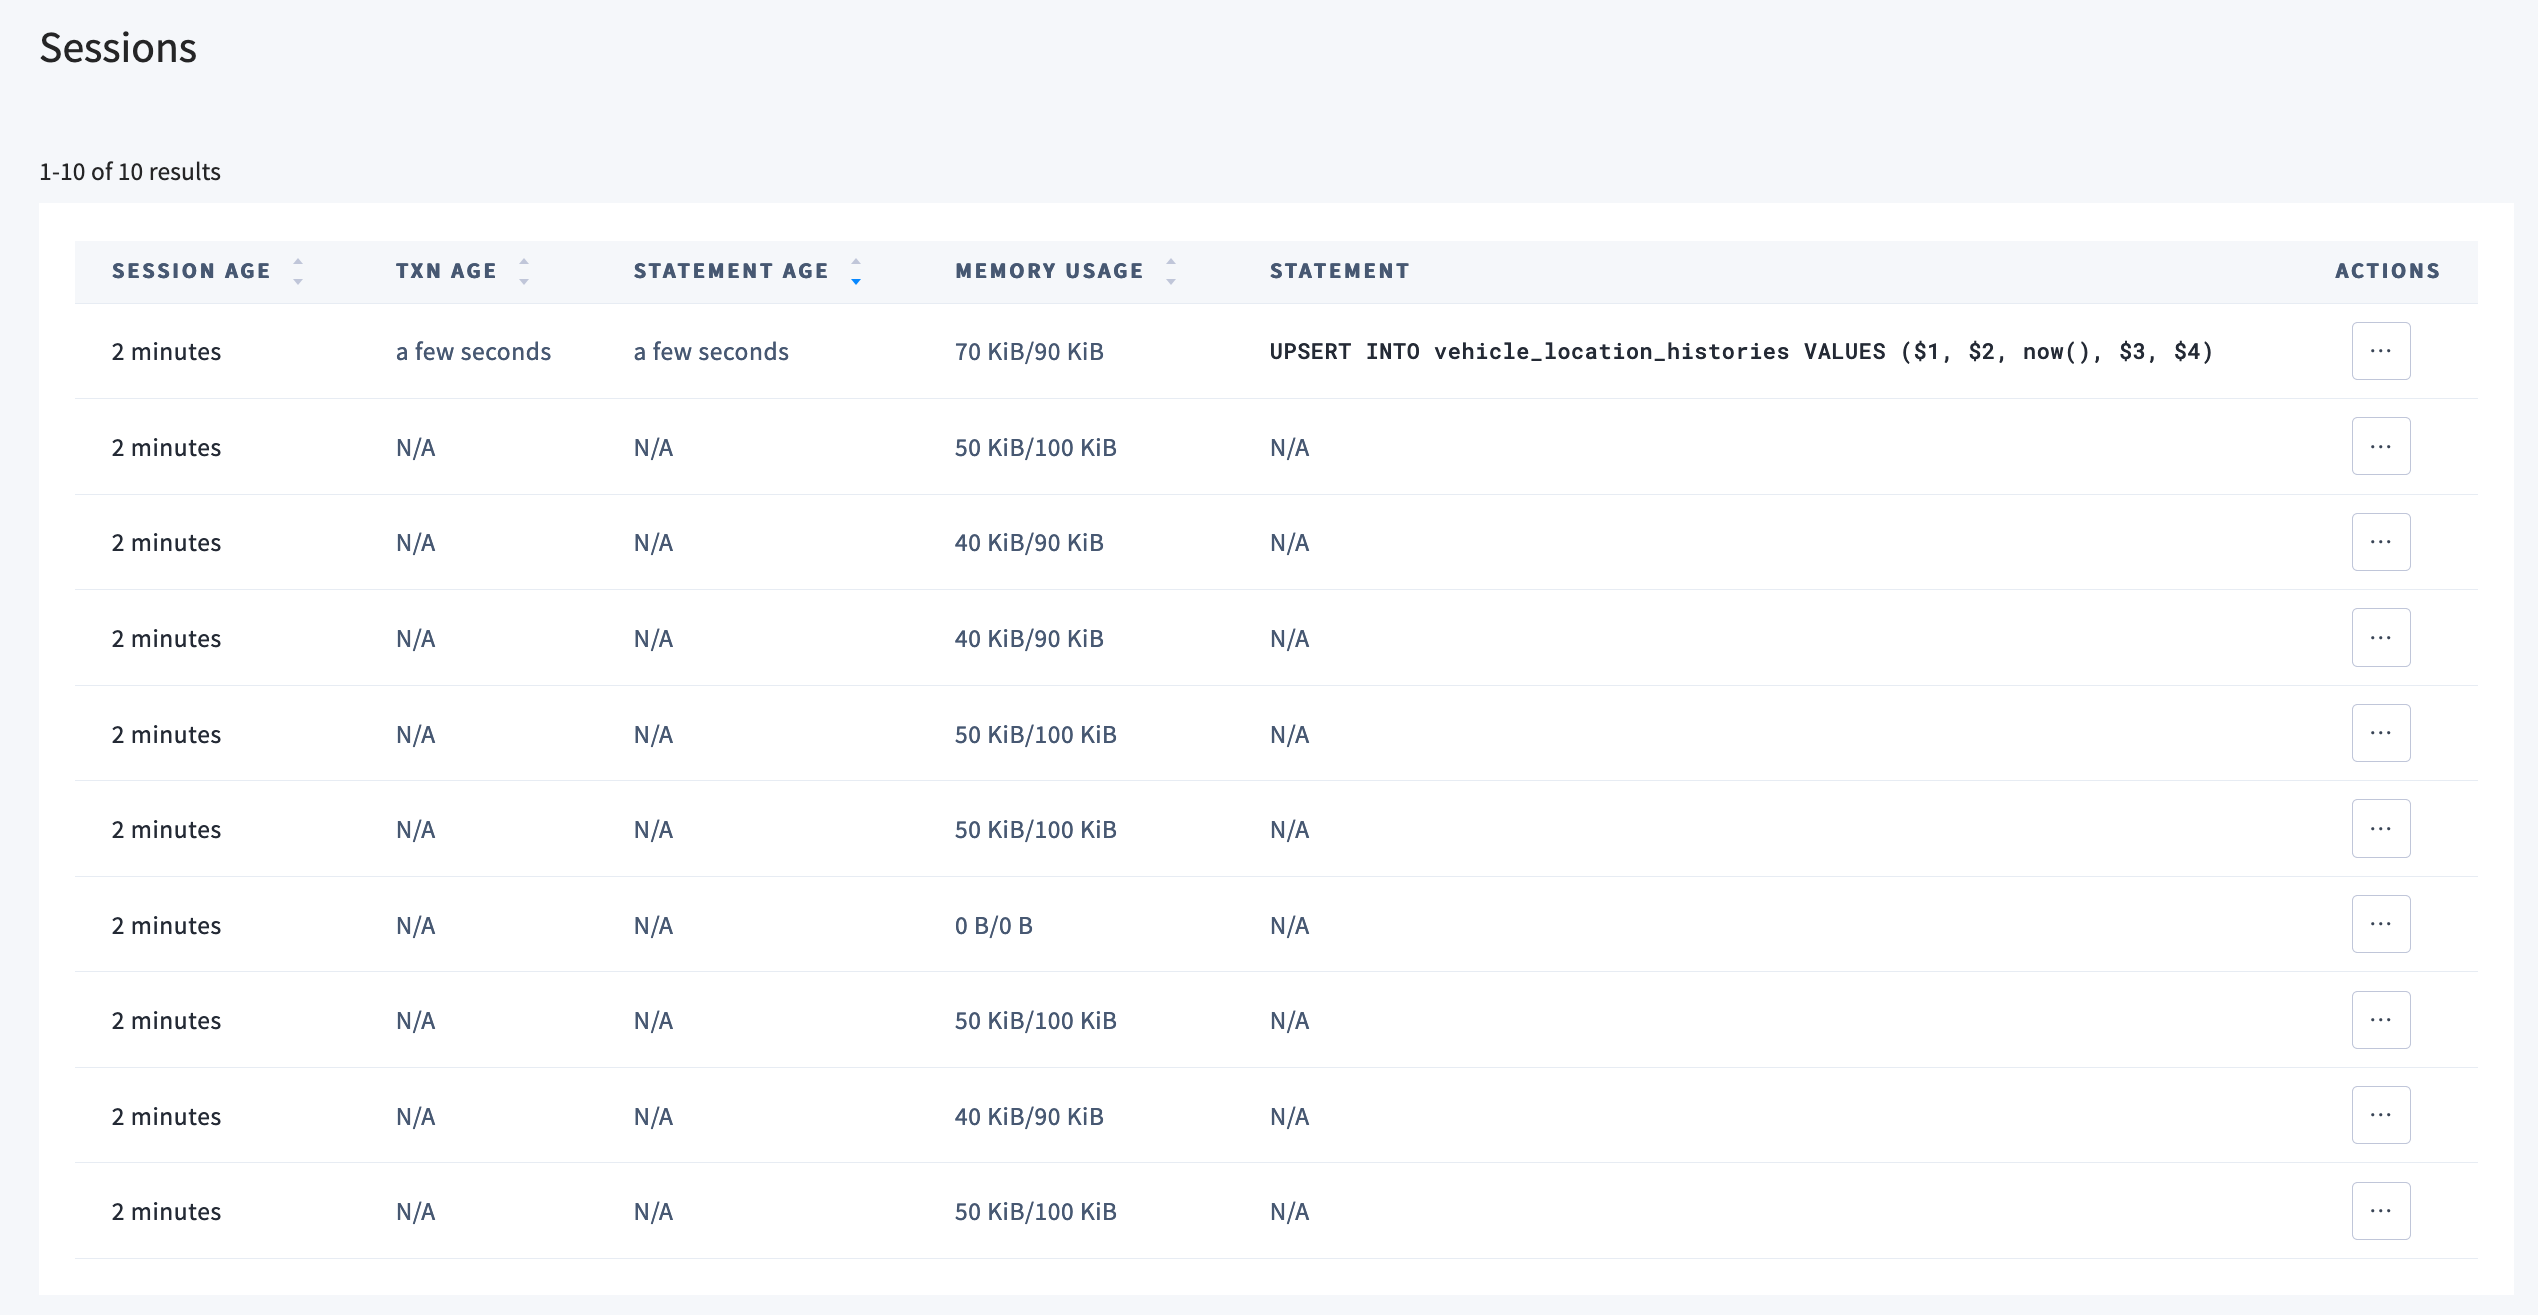Toggle sorting on the Memory Usage column
This screenshot has height=1315, width=2538.
click(1170, 270)
